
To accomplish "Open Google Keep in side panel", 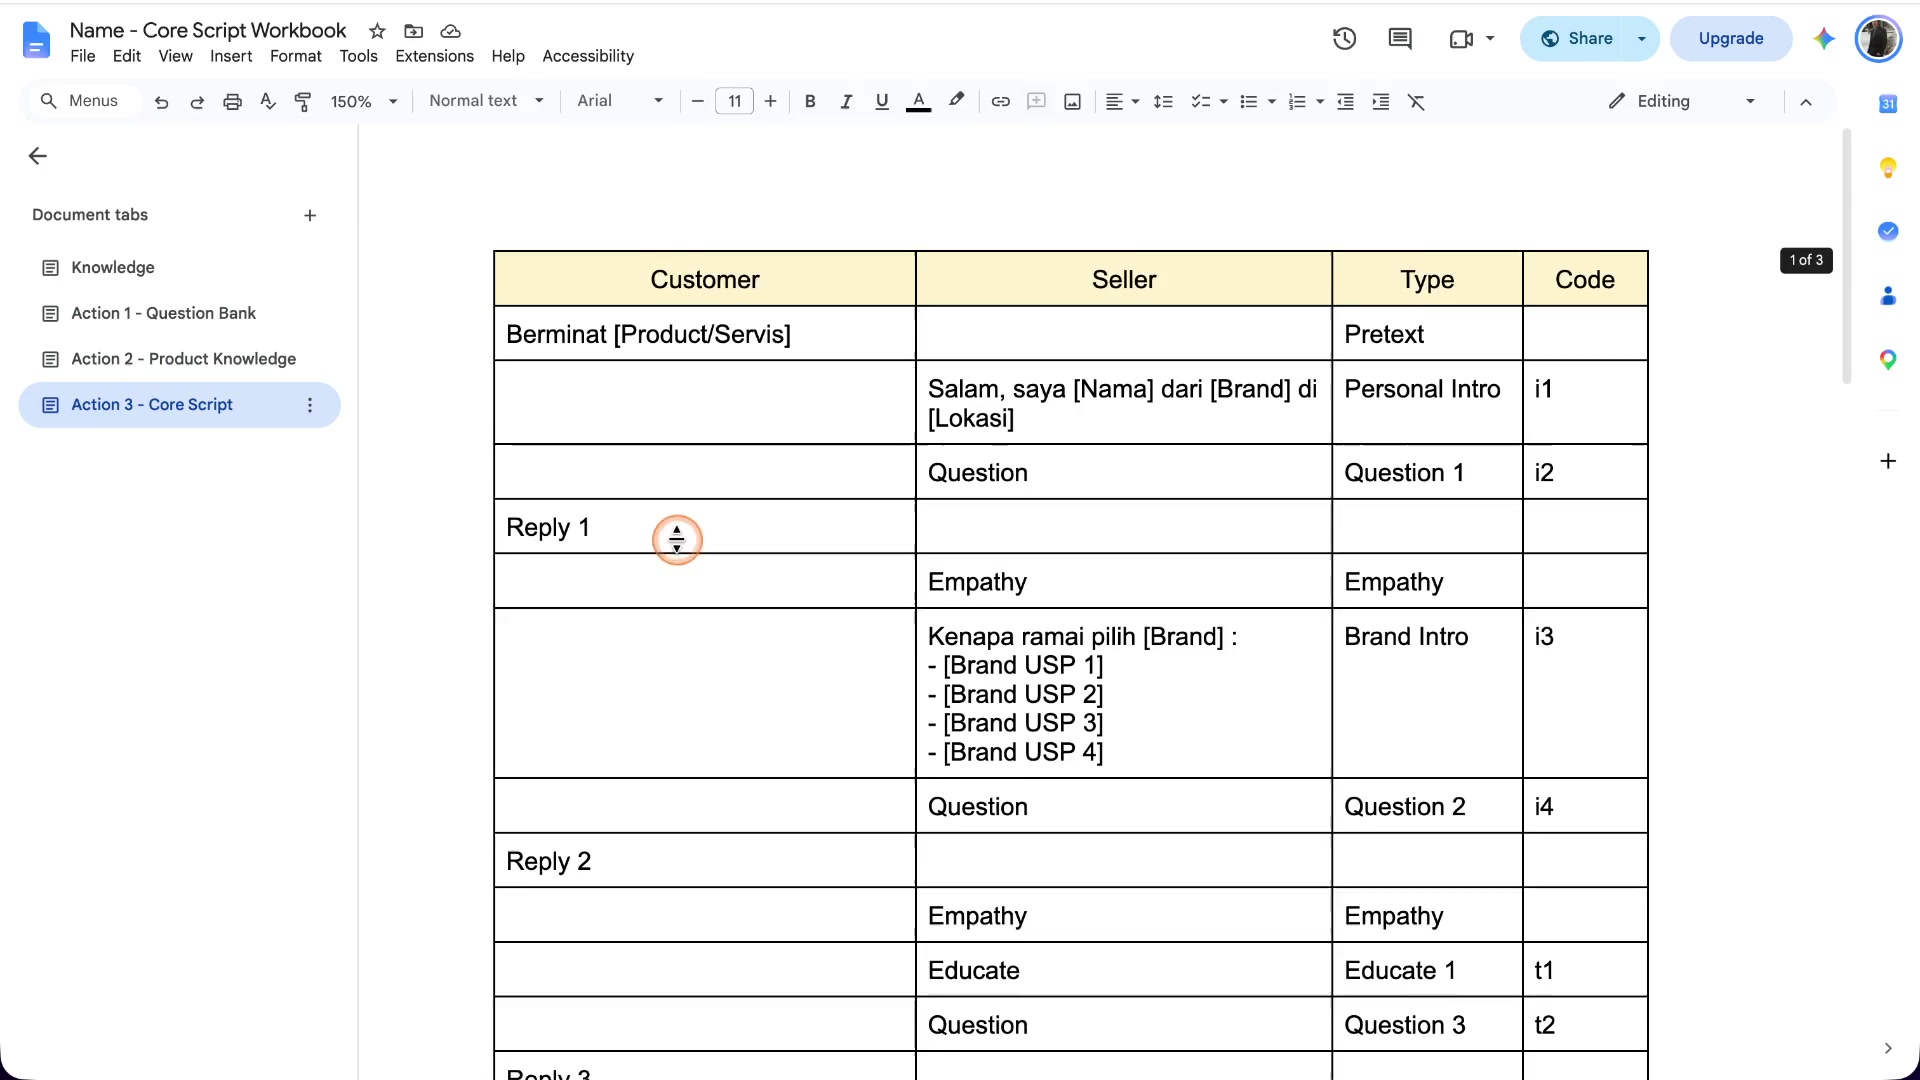I will pos(1888,167).
